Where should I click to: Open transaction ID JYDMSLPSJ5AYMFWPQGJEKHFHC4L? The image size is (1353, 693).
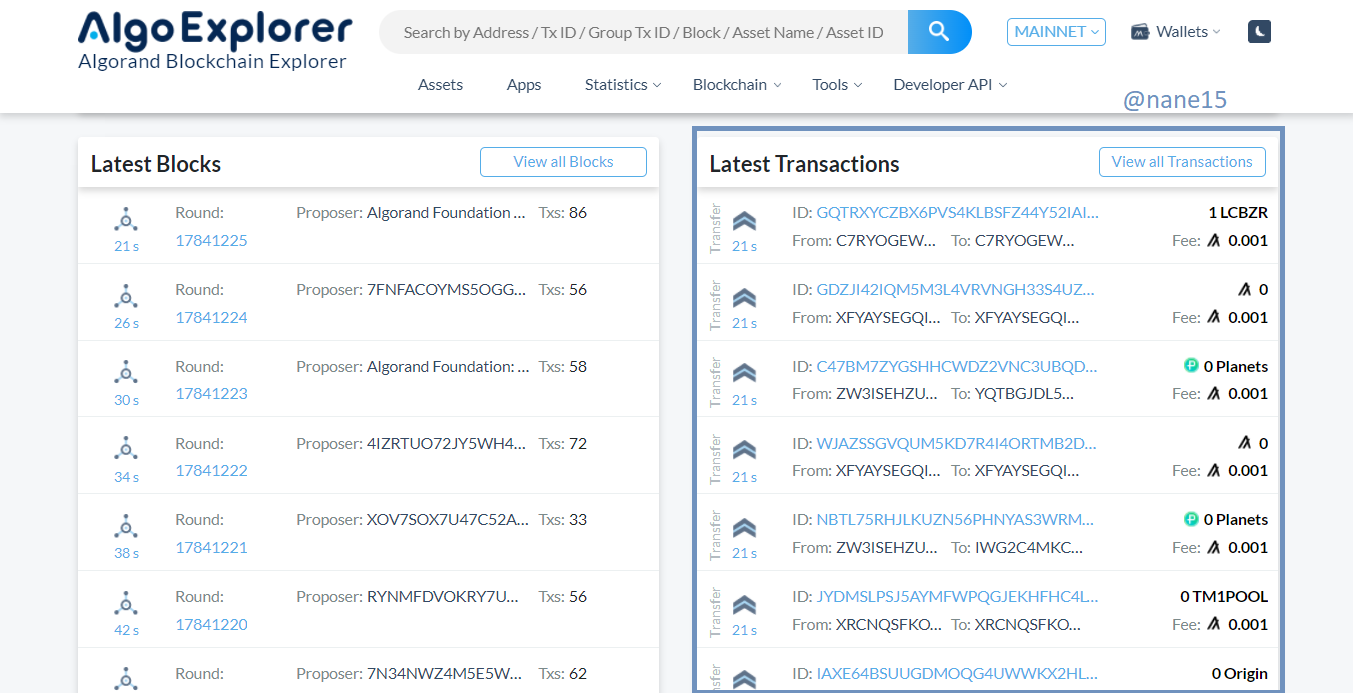tap(957, 597)
